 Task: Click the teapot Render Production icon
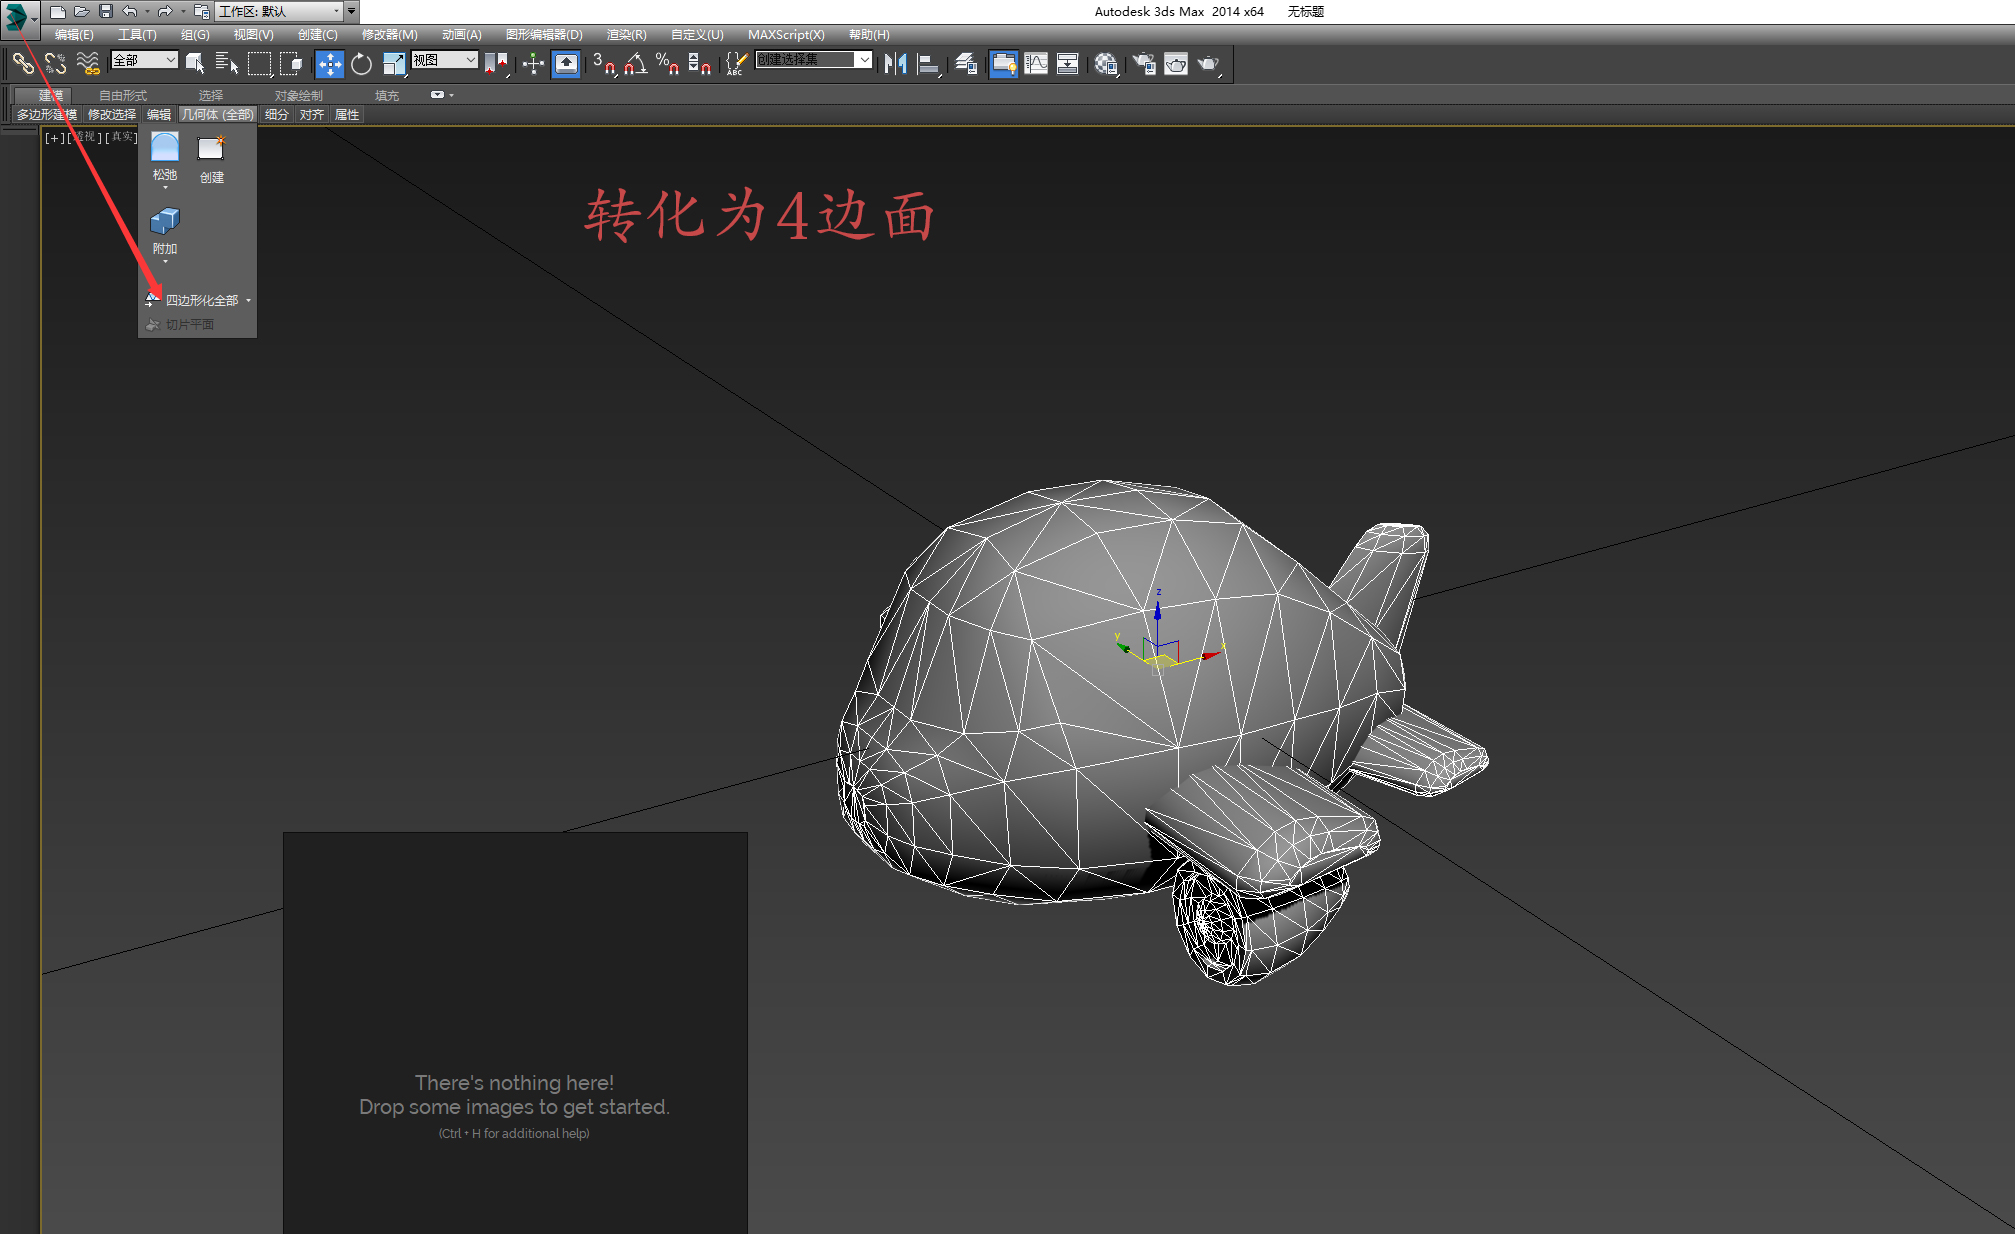[1208, 64]
